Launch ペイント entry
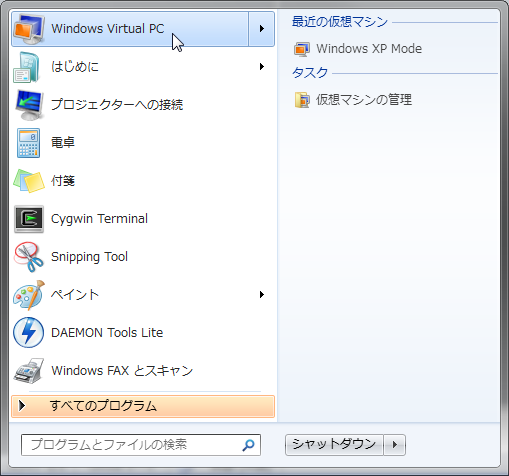 coord(143,295)
